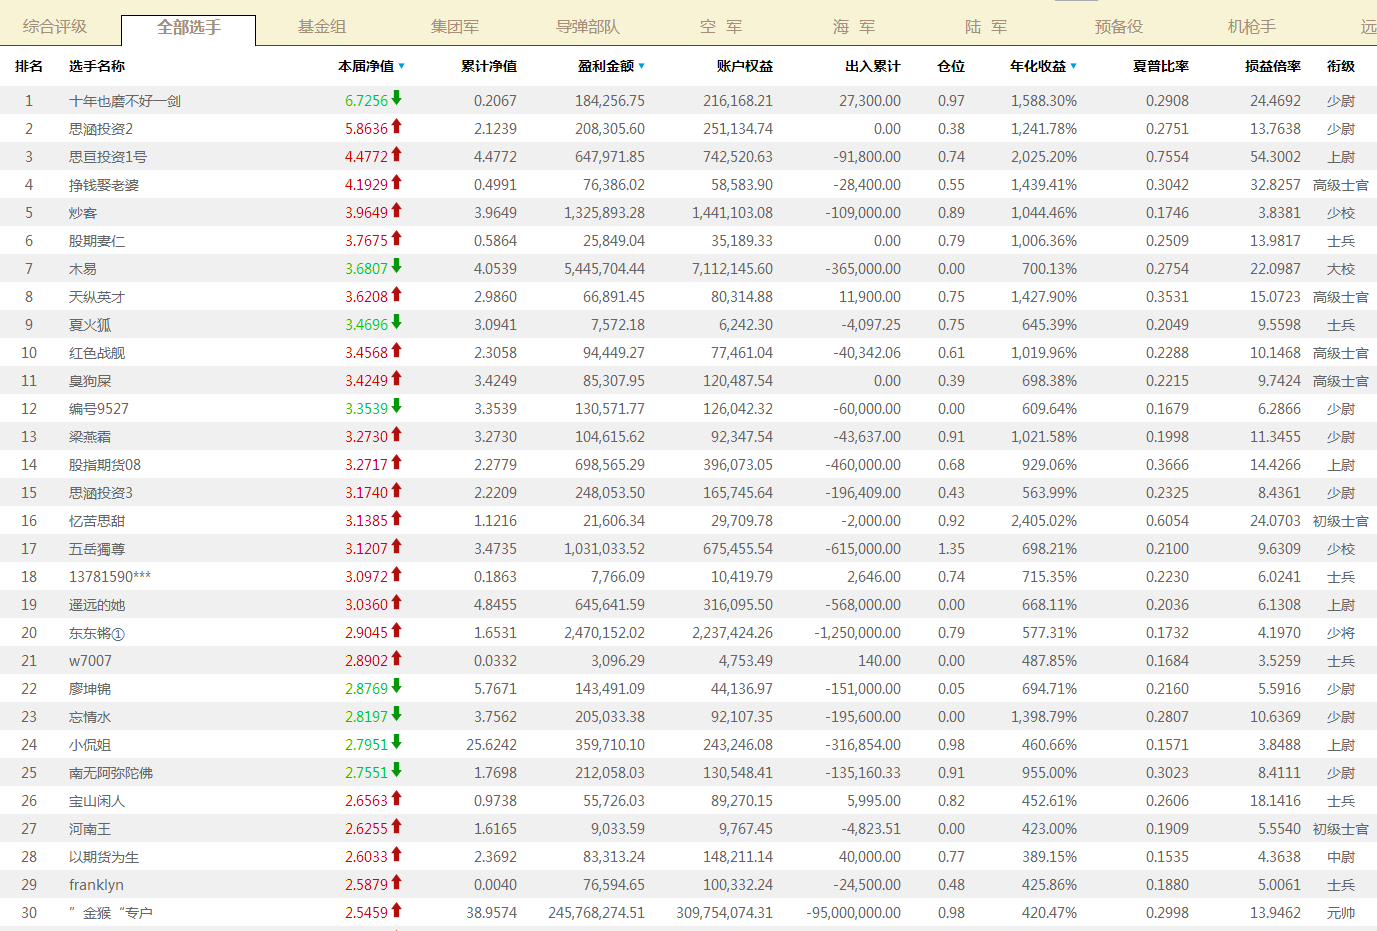Select account equity 309,754,074.31

tap(724, 913)
